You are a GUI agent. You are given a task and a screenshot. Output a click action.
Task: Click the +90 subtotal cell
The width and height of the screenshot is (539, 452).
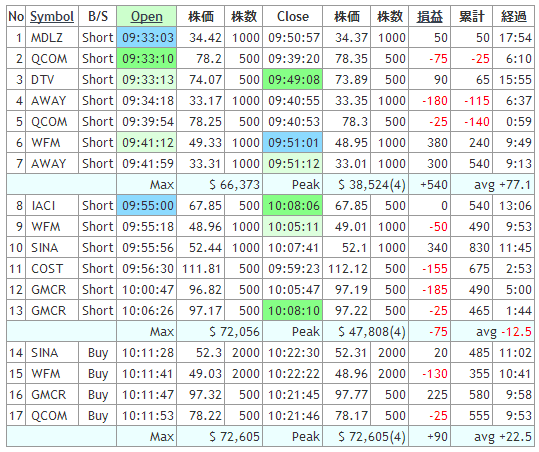click(x=429, y=436)
